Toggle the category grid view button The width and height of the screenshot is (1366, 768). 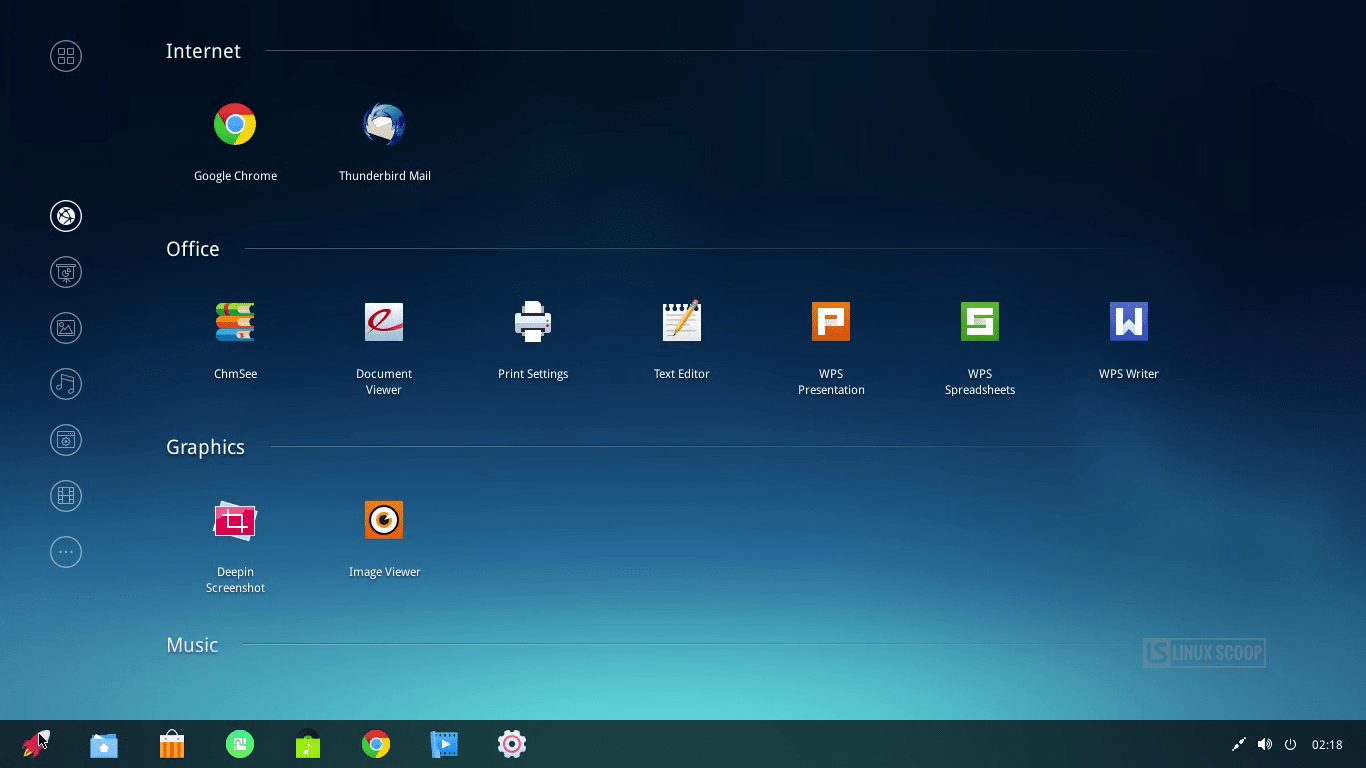(x=66, y=56)
